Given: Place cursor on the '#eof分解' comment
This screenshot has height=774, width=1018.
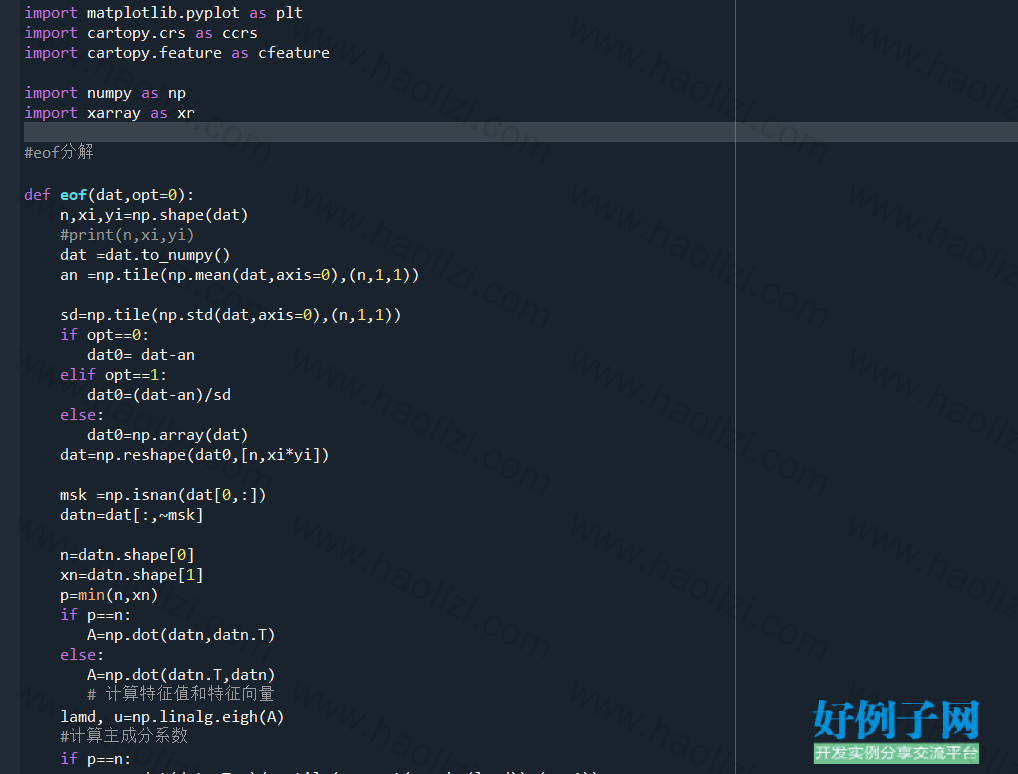Looking at the screenshot, I should point(59,153).
